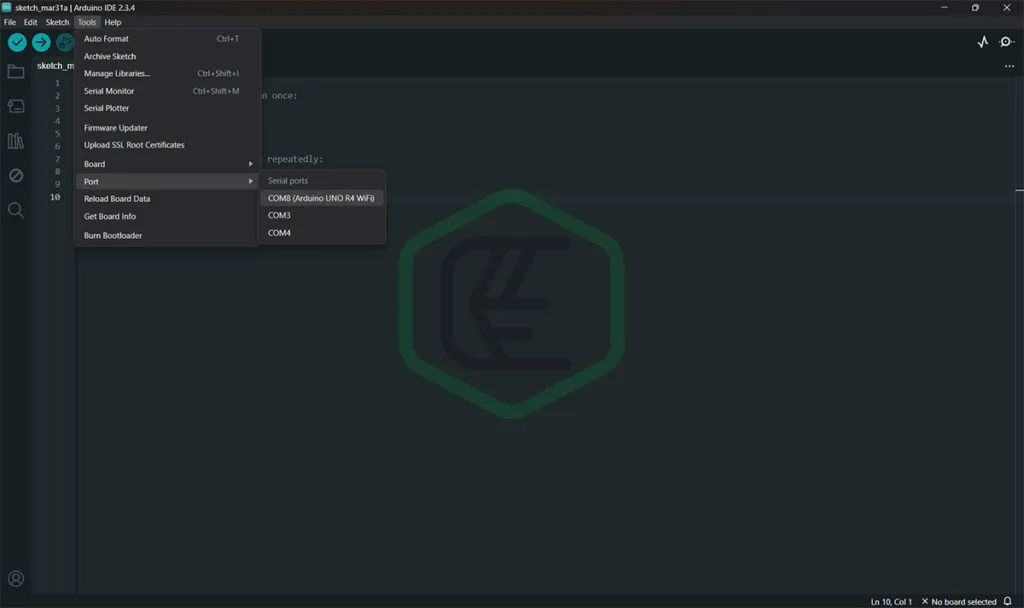Screen dimensions: 1024x608
Task: Switch to the sketch_mar31a editor tab
Action: (x=55, y=66)
